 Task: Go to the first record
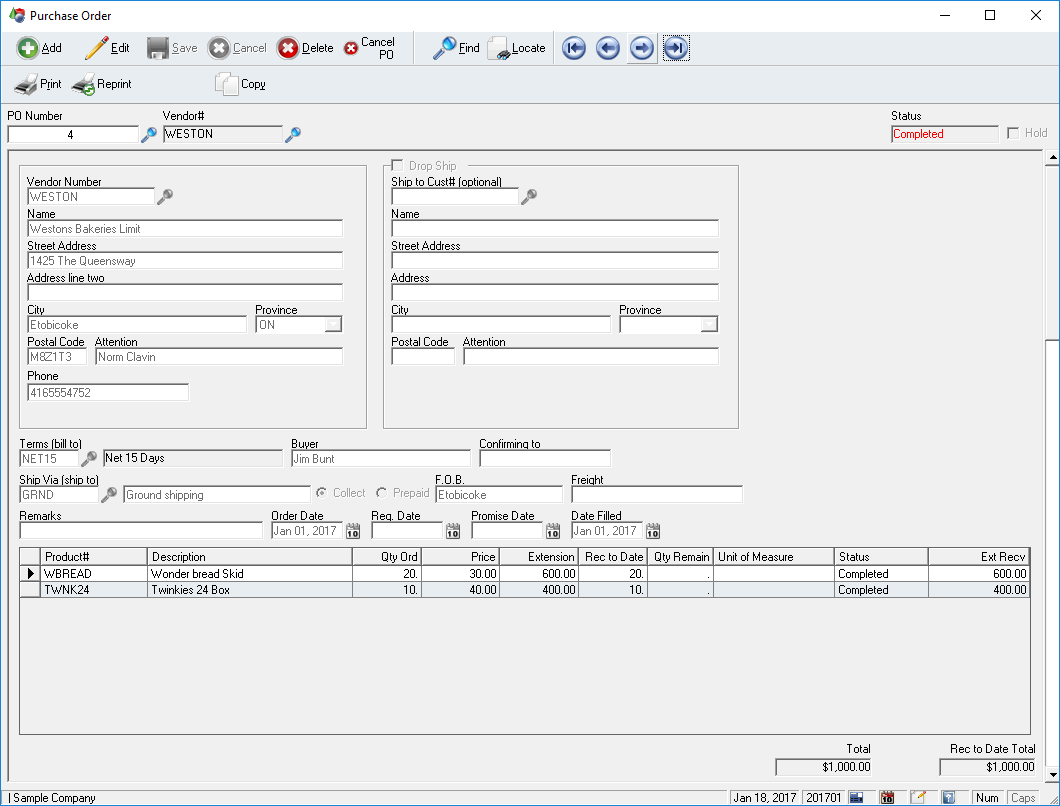tap(574, 48)
